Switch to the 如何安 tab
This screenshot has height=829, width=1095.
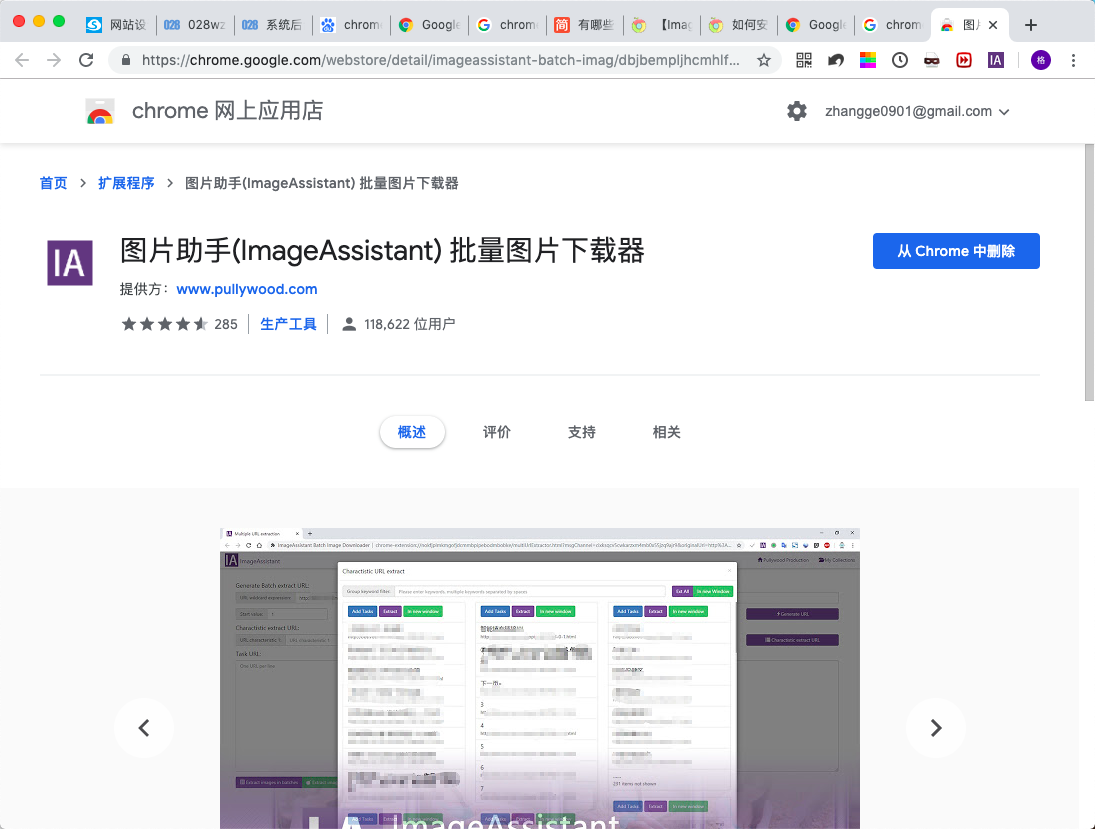[740, 25]
